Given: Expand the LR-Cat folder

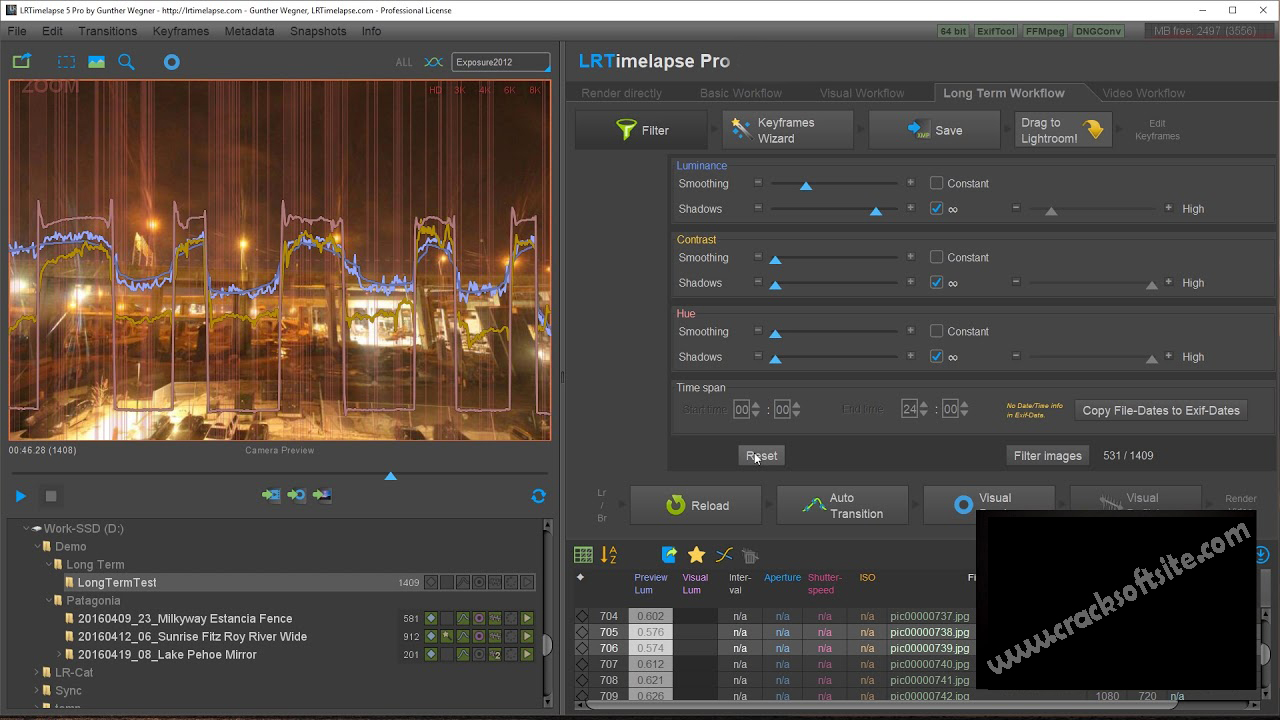Looking at the screenshot, I should 37,672.
